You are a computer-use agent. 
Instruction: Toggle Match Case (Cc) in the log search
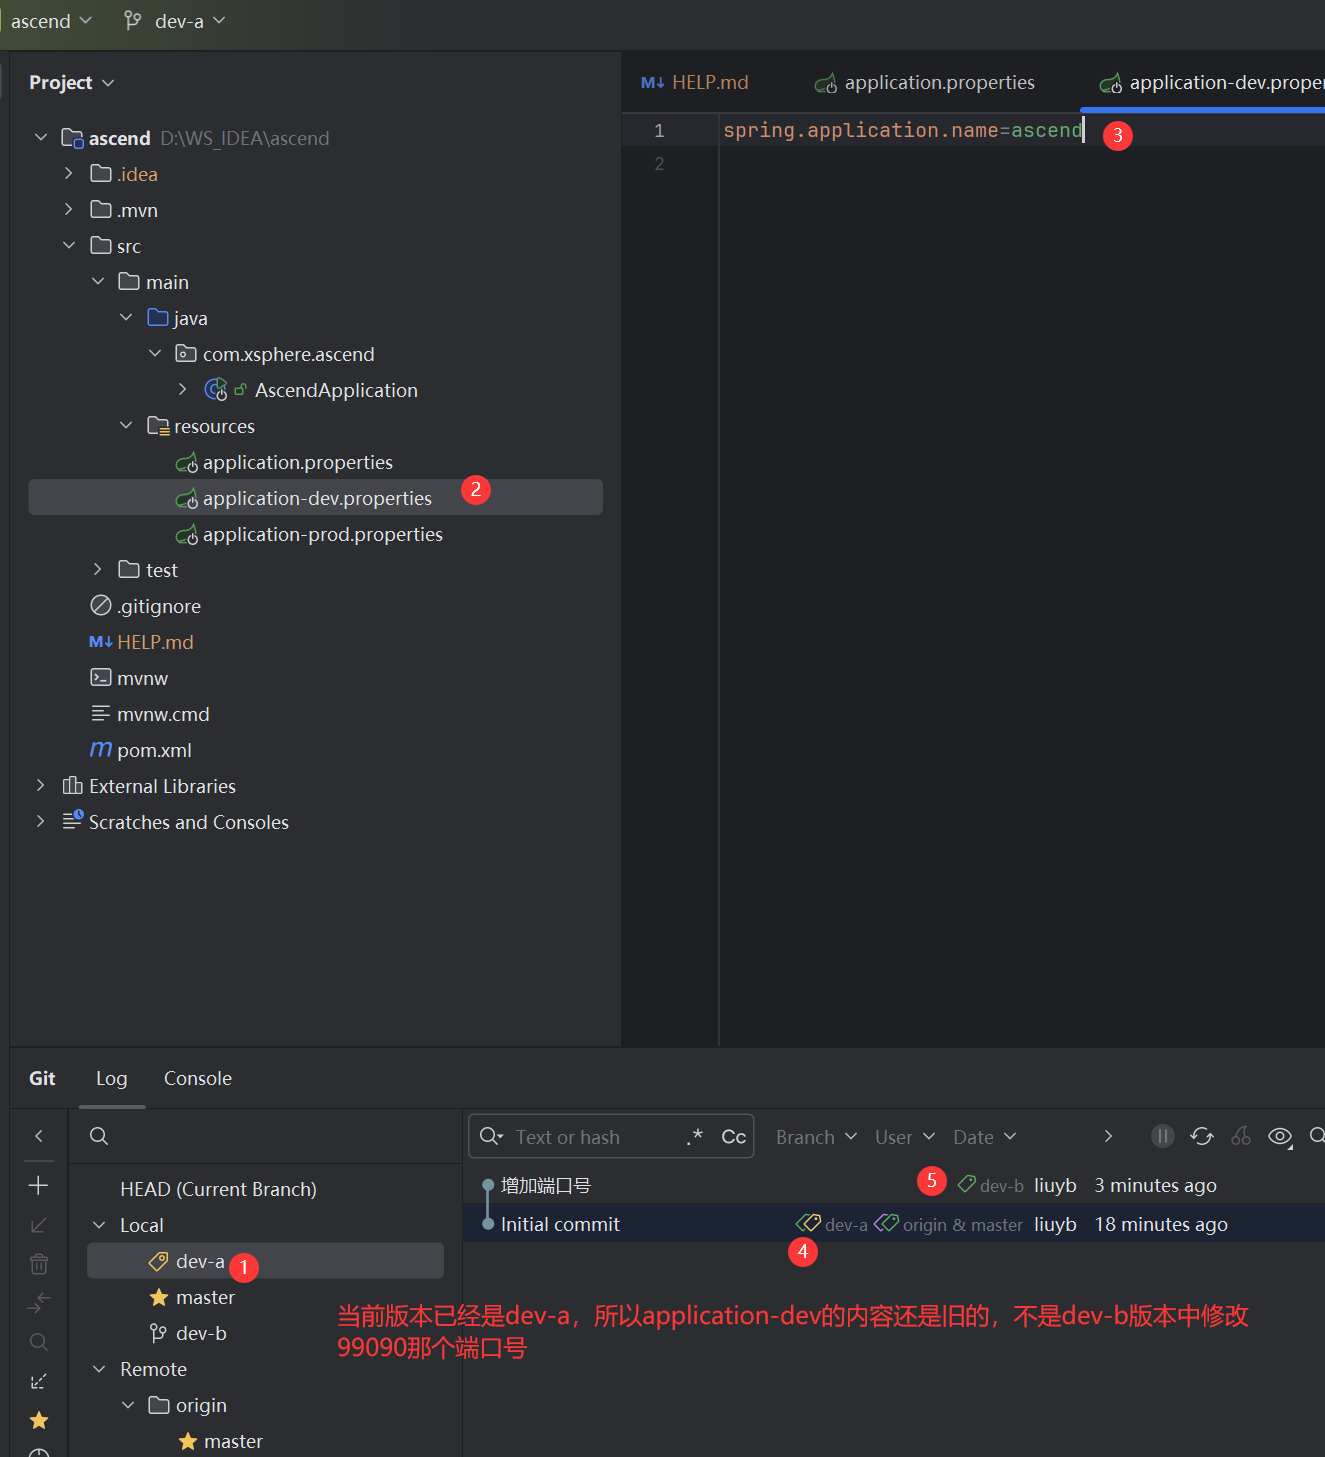[x=733, y=1137]
